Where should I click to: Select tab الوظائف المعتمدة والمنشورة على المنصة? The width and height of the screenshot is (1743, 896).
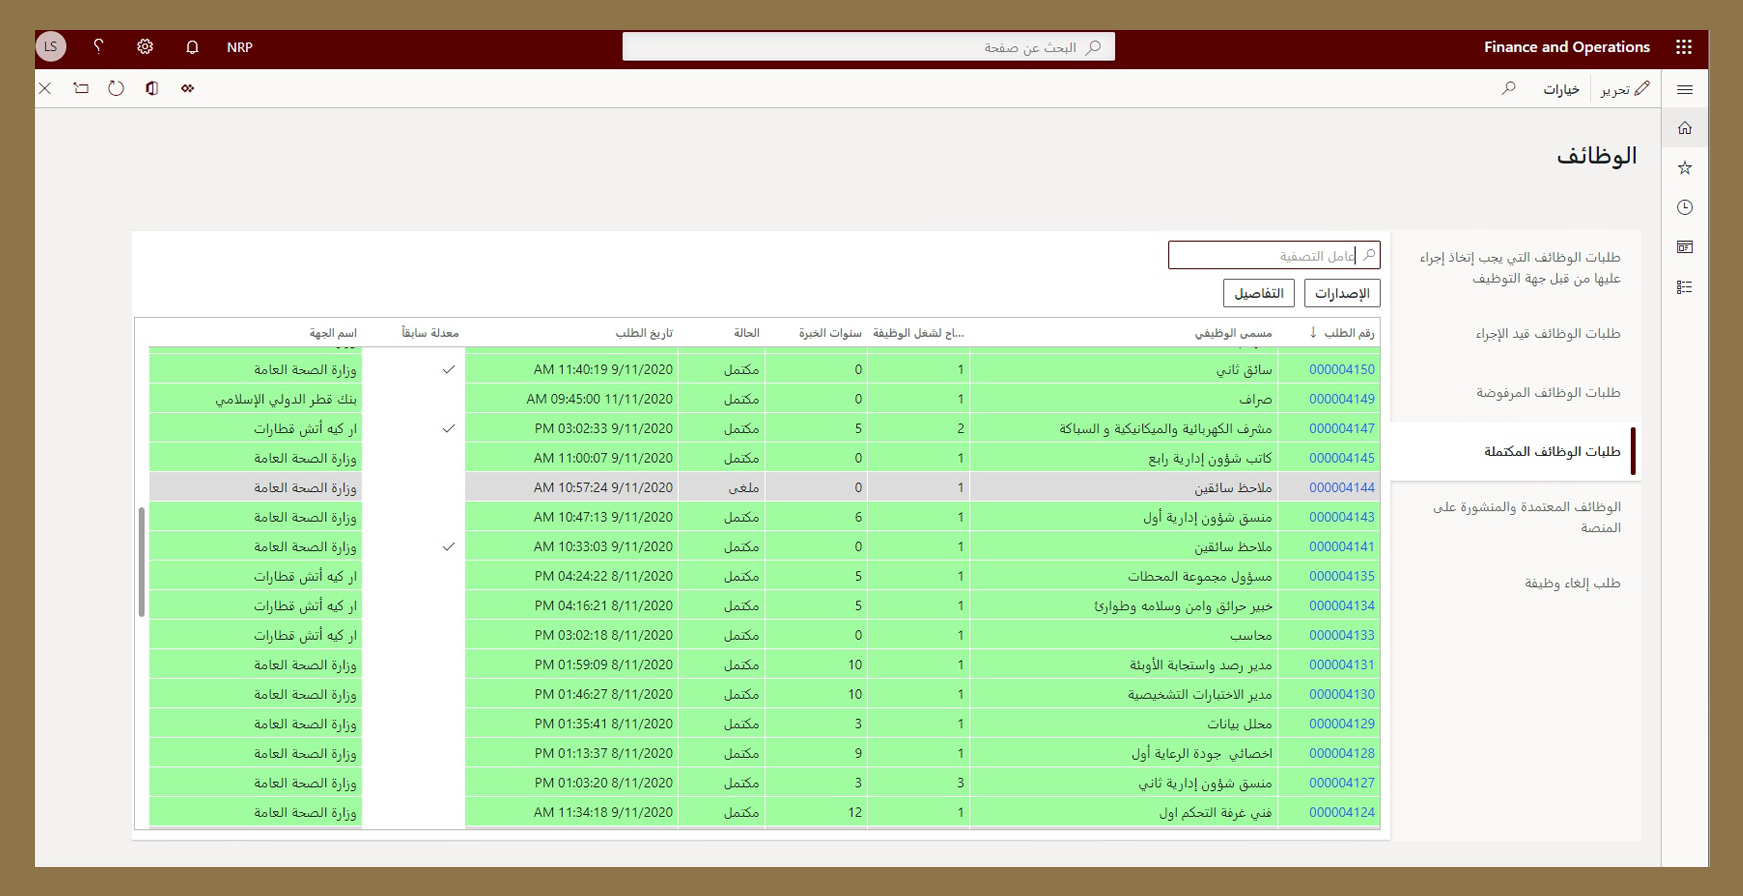[1527, 517]
